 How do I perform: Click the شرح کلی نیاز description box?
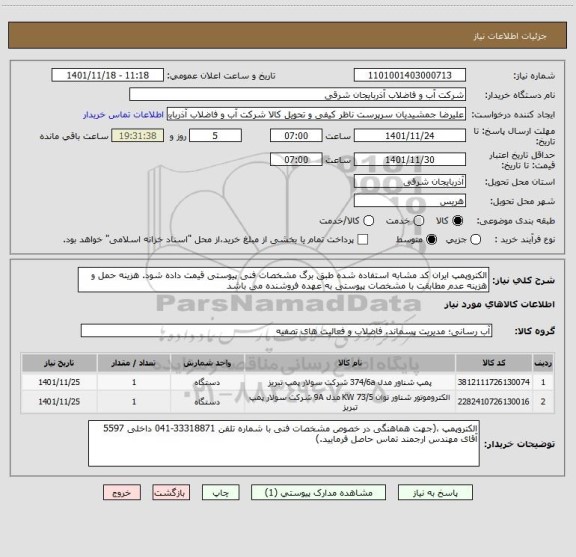pos(283,280)
